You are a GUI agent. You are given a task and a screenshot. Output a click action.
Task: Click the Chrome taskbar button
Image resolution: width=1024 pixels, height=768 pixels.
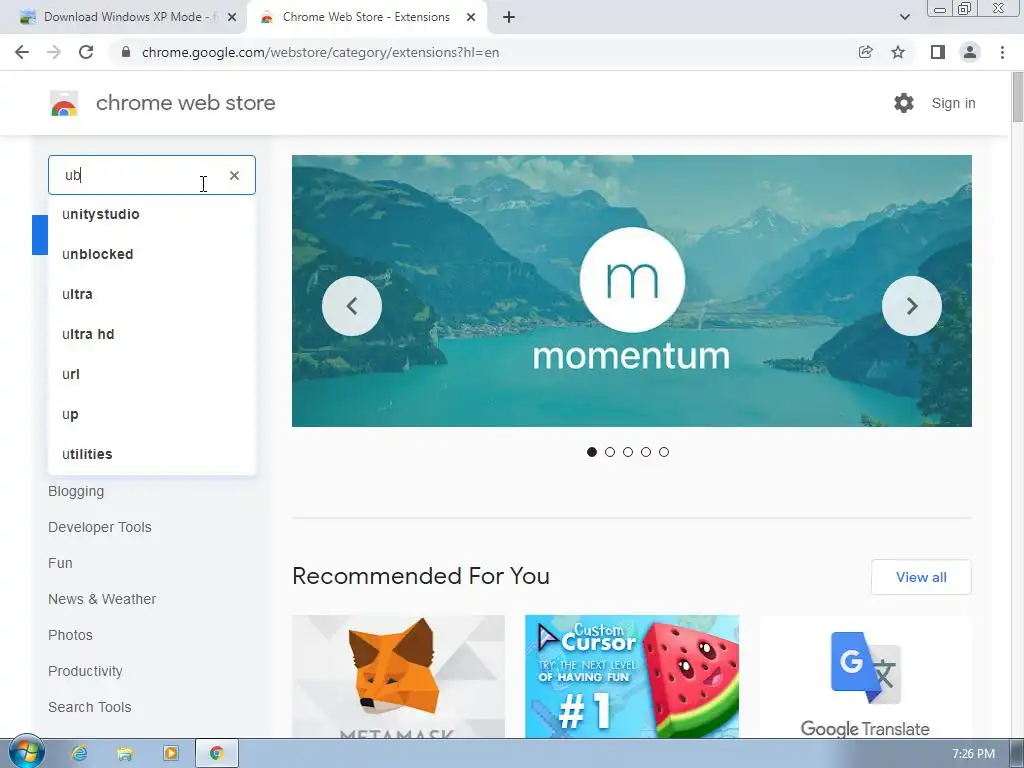(217, 754)
